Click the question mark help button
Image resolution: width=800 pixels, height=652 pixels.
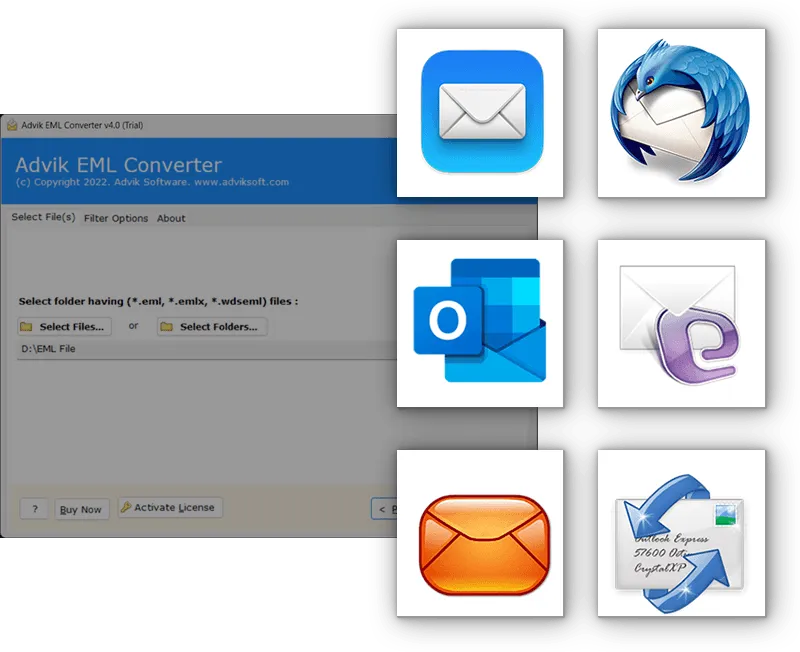point(35,509)
